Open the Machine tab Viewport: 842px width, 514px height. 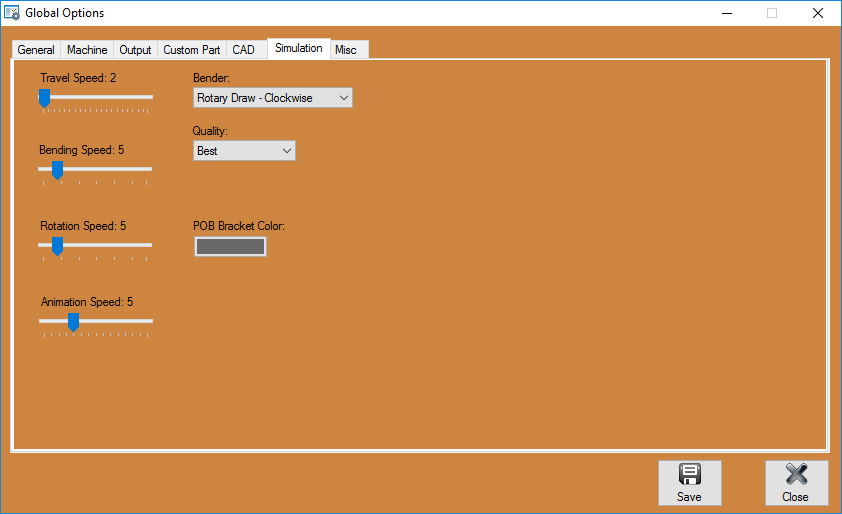(87, 50)
